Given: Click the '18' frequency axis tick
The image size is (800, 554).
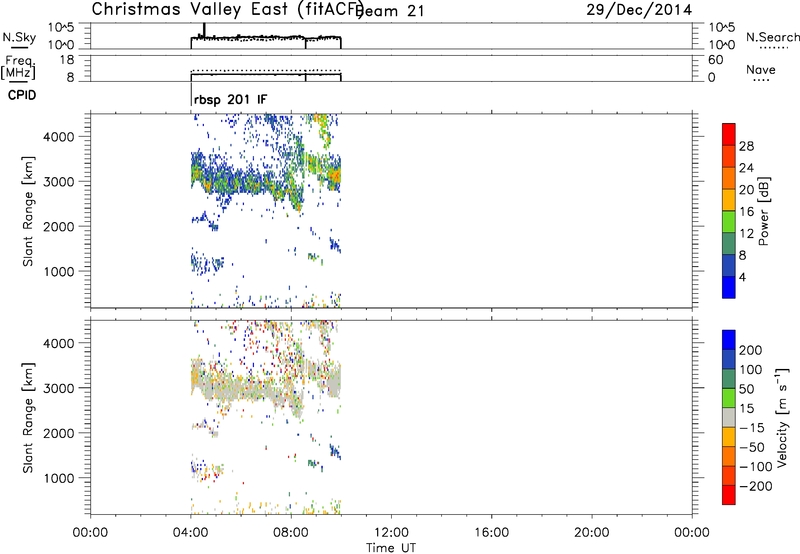Looking at the screenshot, I should click(67, 60).
